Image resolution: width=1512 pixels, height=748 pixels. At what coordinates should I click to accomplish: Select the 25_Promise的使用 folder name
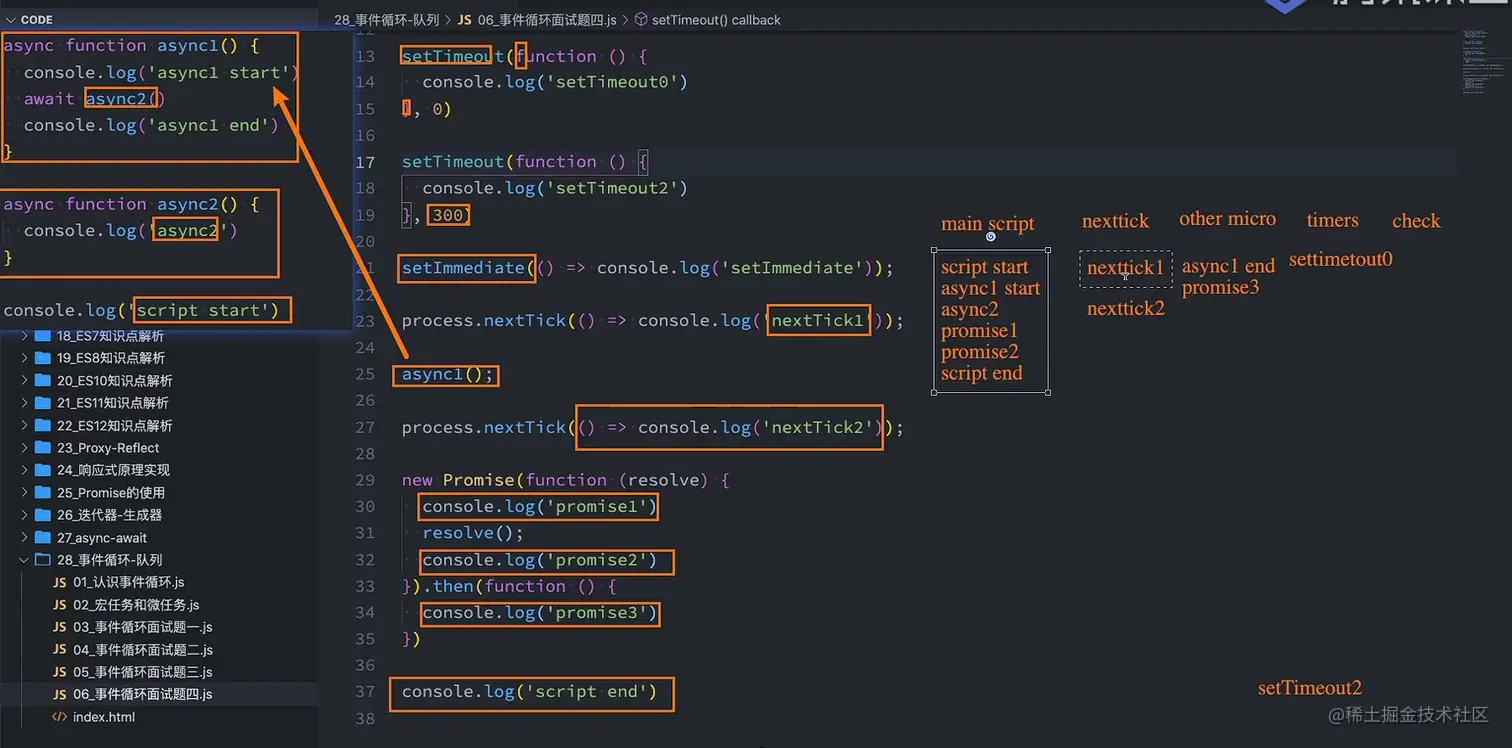[111, 492]
